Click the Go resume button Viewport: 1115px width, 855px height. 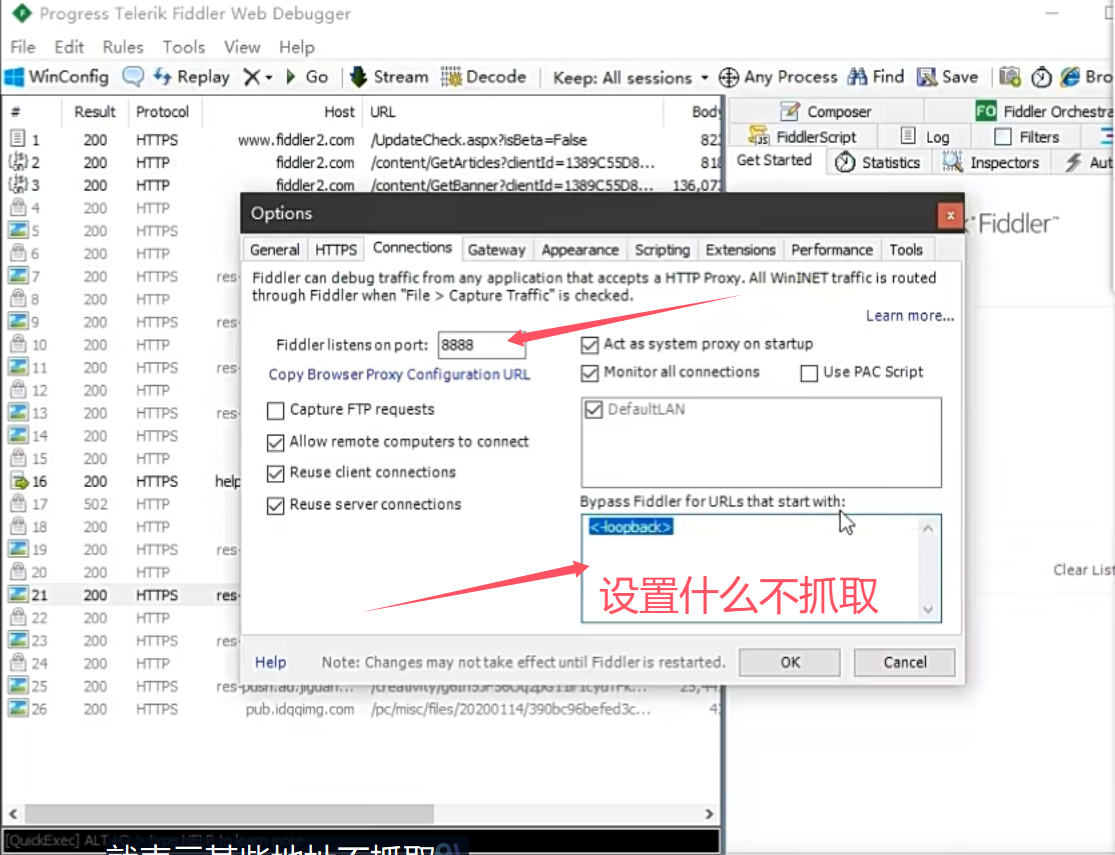[307, 77]
